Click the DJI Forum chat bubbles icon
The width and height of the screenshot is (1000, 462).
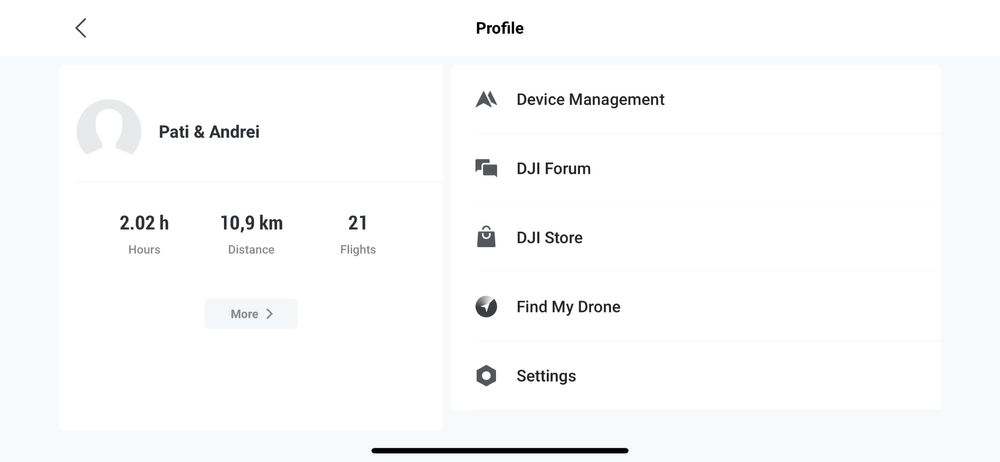coord(486,168)
